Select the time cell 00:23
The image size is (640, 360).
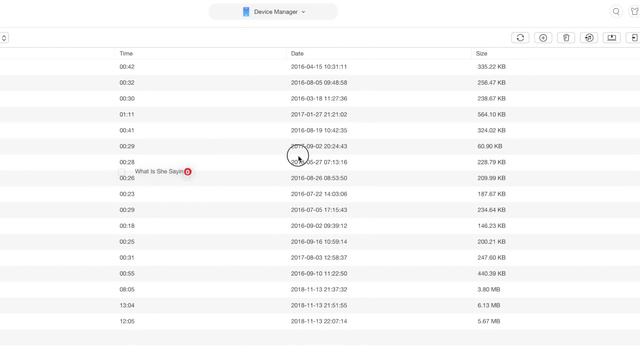tap(127, 194)
